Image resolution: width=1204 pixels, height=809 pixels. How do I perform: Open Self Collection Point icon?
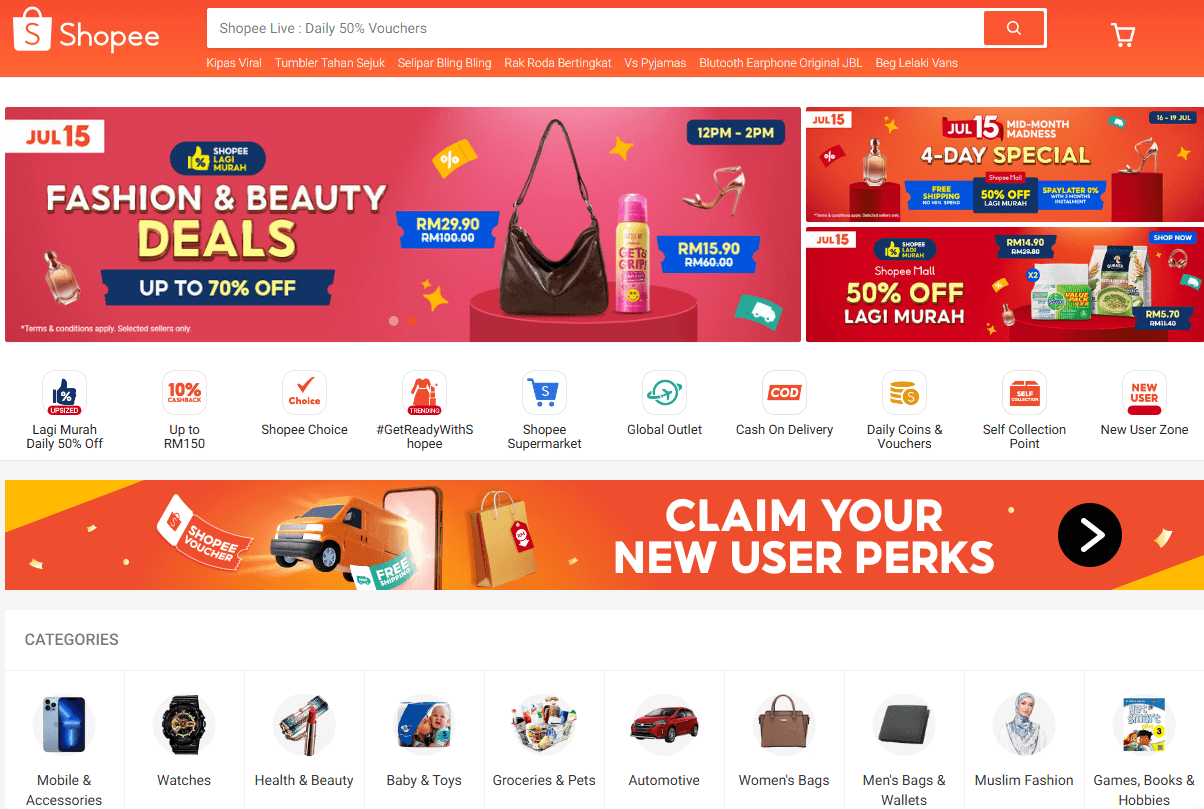(x=1024, y=392)
